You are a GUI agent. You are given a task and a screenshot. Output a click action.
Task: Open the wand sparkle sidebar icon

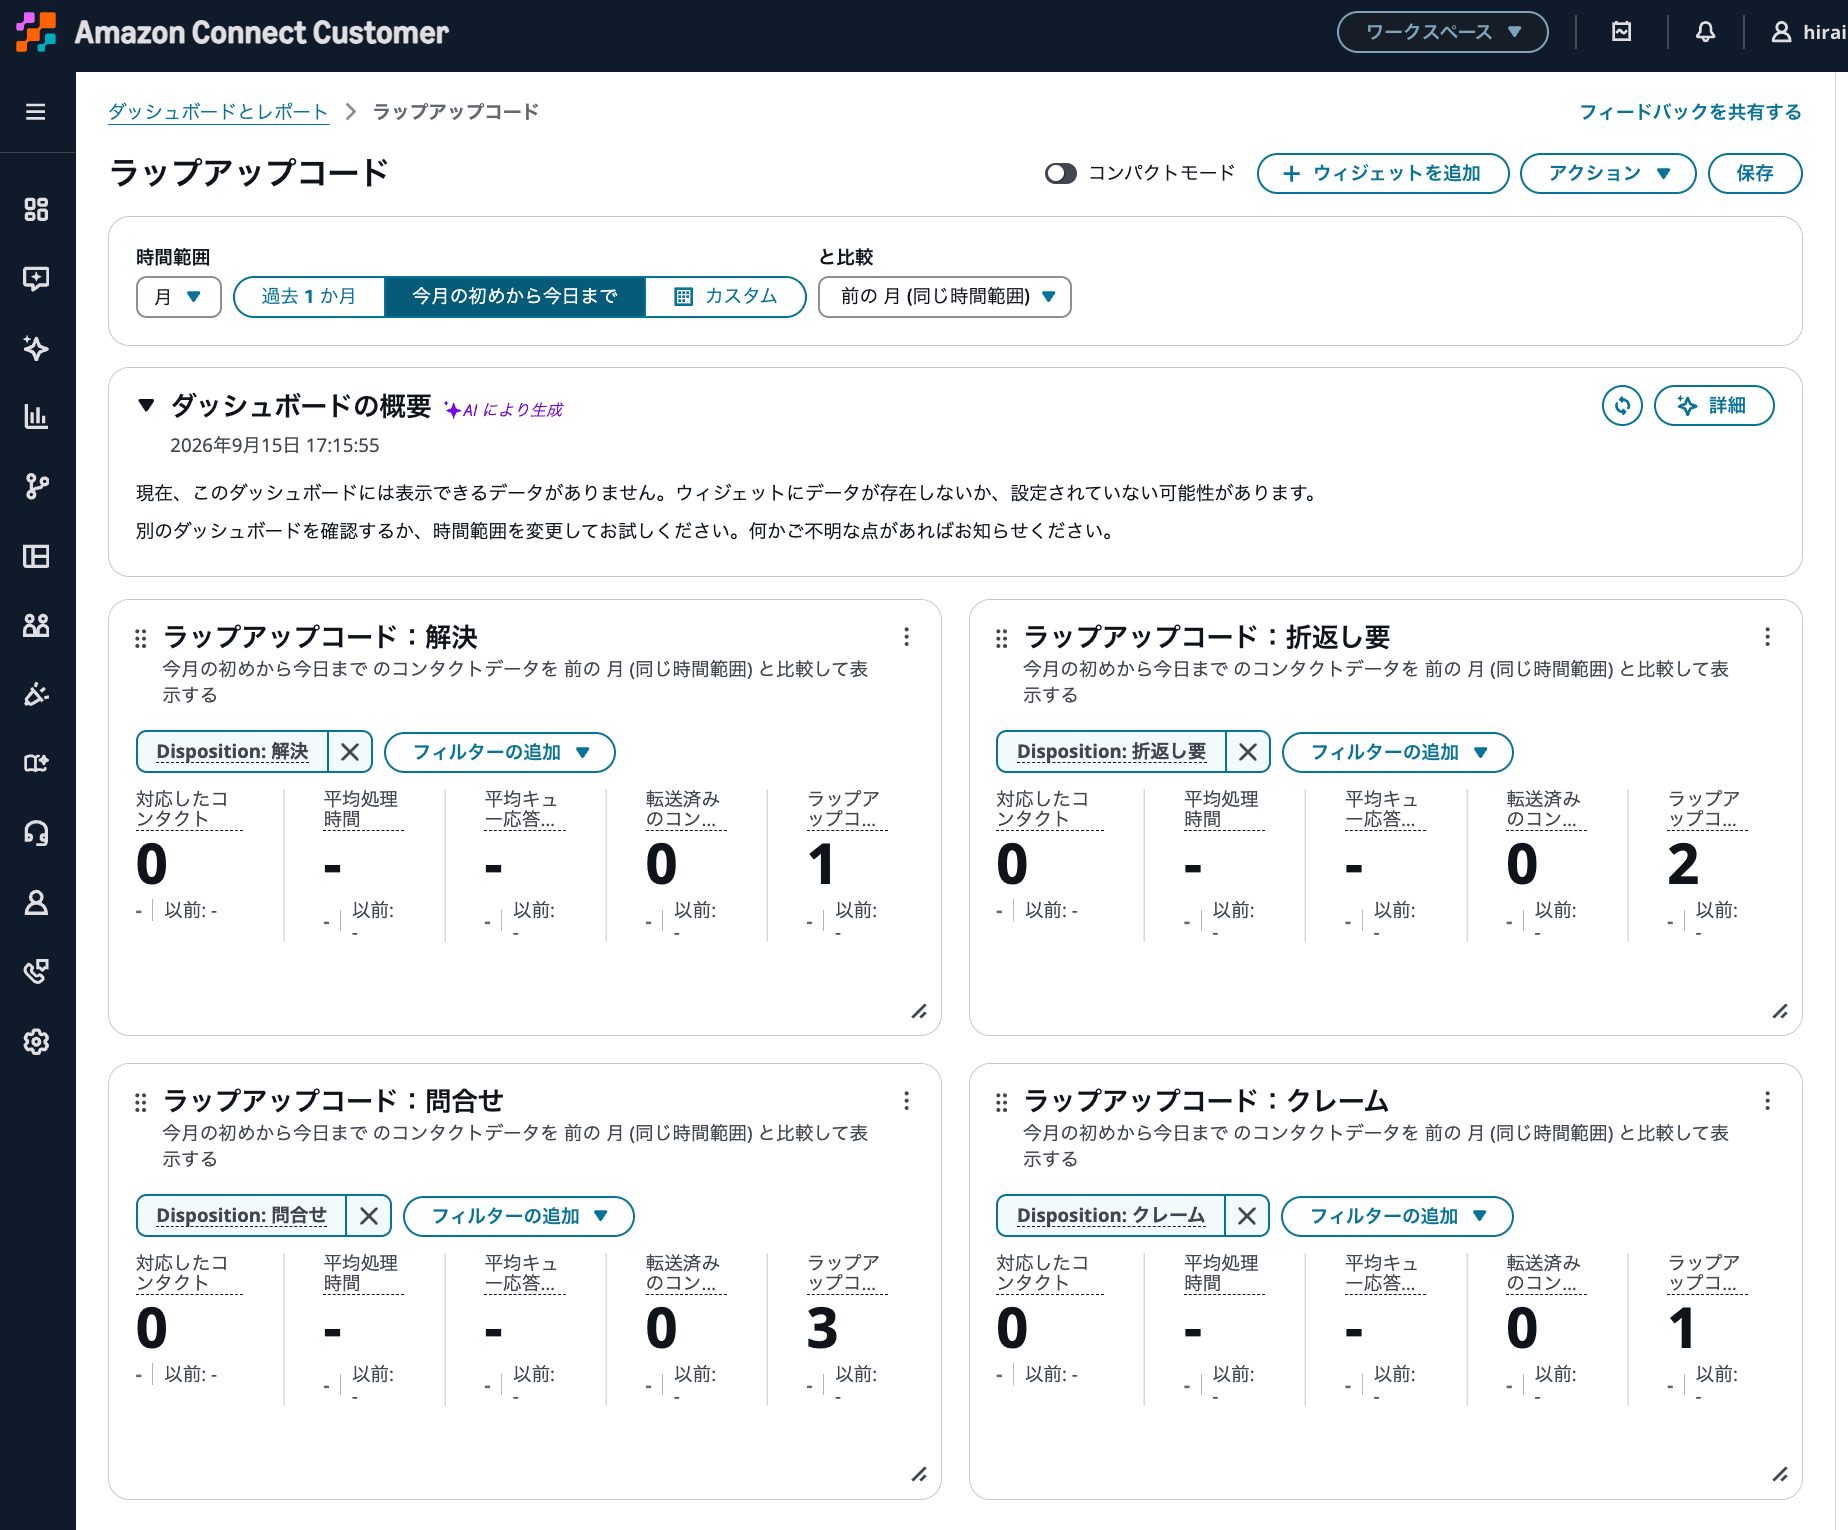click(36, 694)
